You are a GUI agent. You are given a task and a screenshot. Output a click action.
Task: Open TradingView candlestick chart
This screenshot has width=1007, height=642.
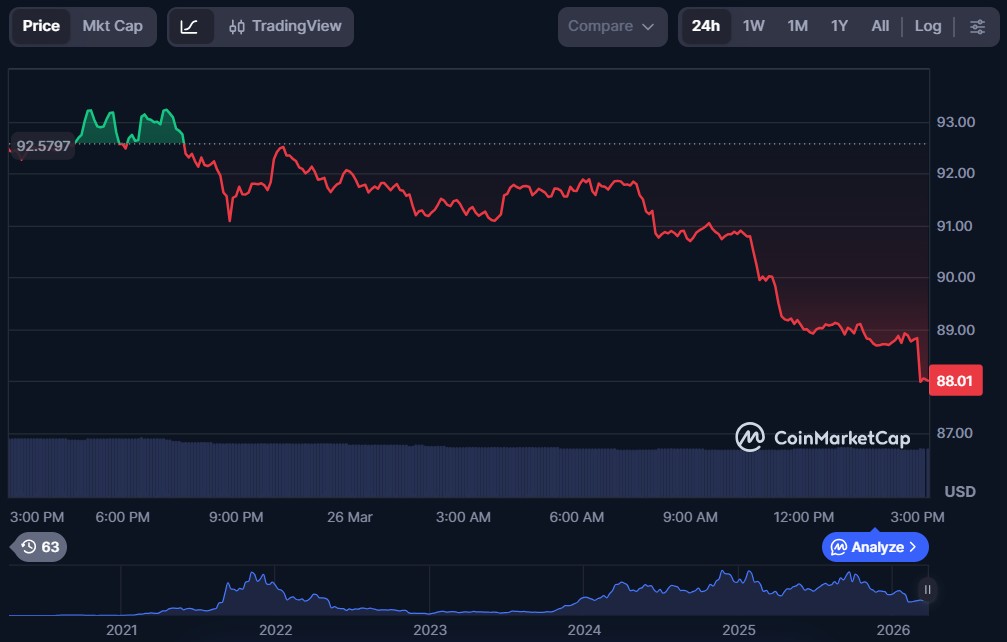283,26
